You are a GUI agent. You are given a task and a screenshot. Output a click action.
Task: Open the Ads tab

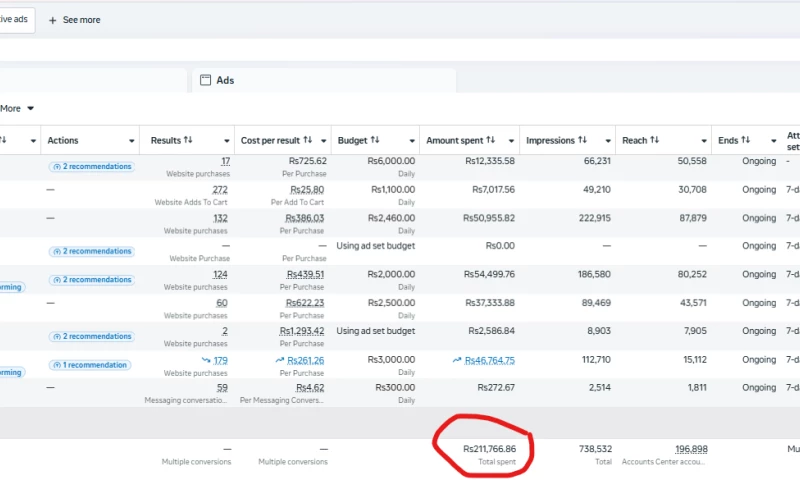point(324,80)
